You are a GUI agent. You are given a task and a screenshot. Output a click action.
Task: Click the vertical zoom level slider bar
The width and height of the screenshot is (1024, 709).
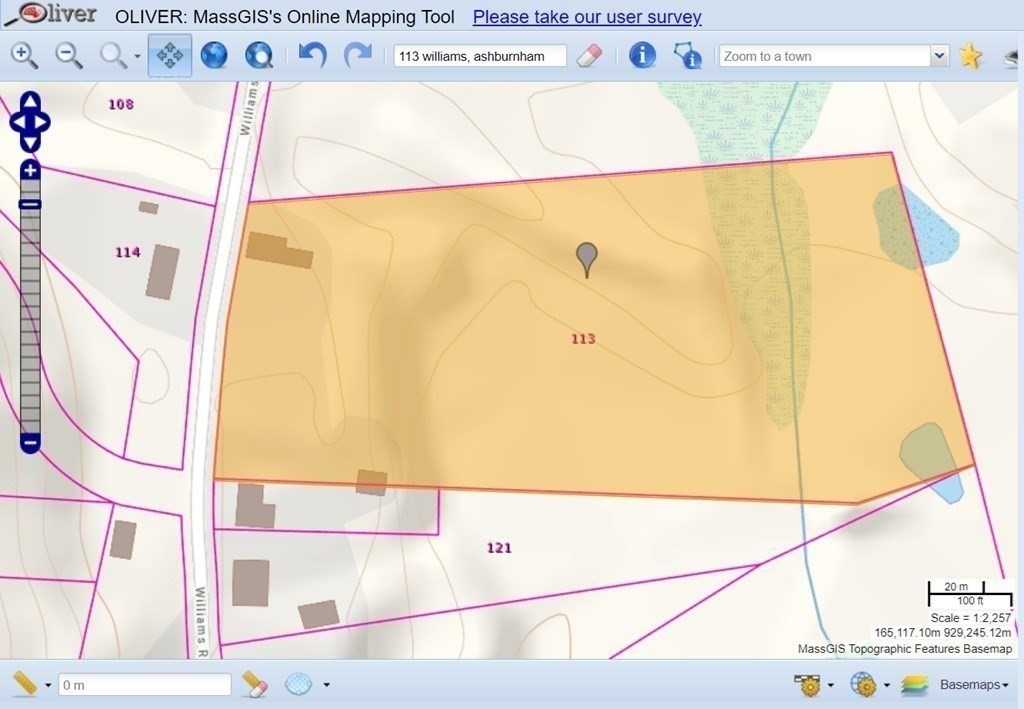(30, 320)
